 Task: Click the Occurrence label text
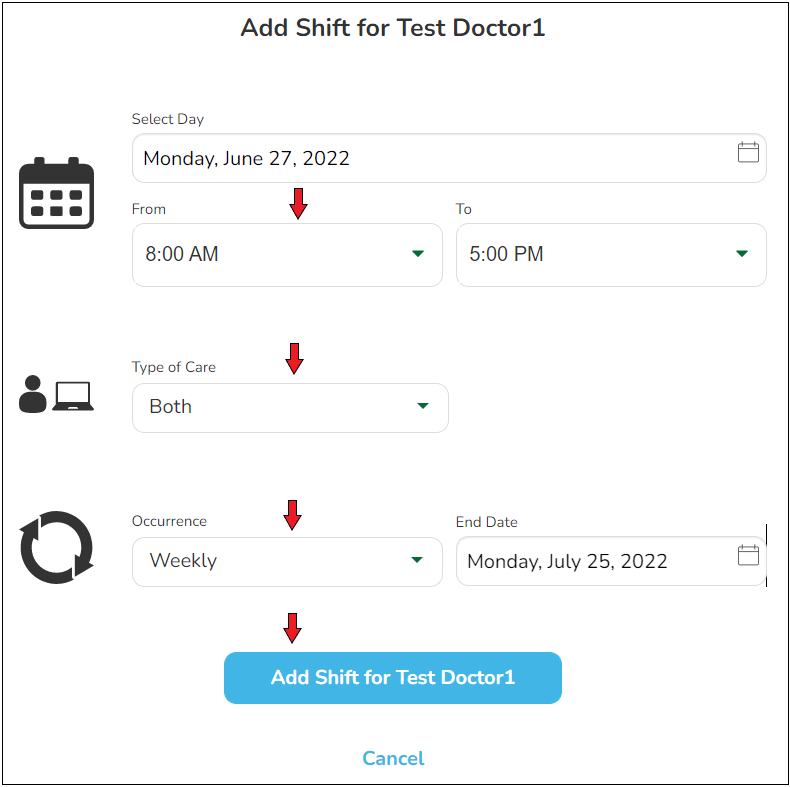click(170, 521)
